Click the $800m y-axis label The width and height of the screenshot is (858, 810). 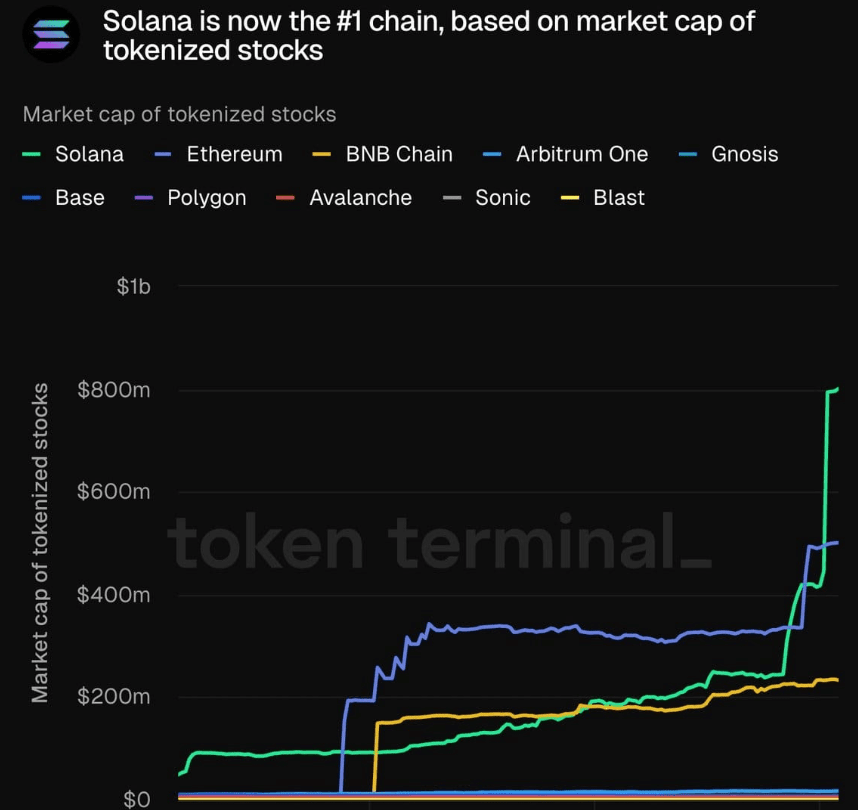[x=114, y=389]
